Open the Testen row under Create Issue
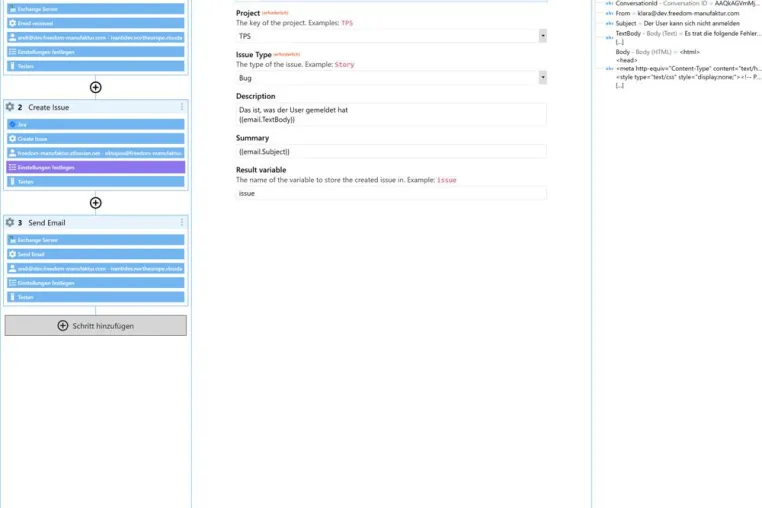762x508 pixels. click(96, 182)
